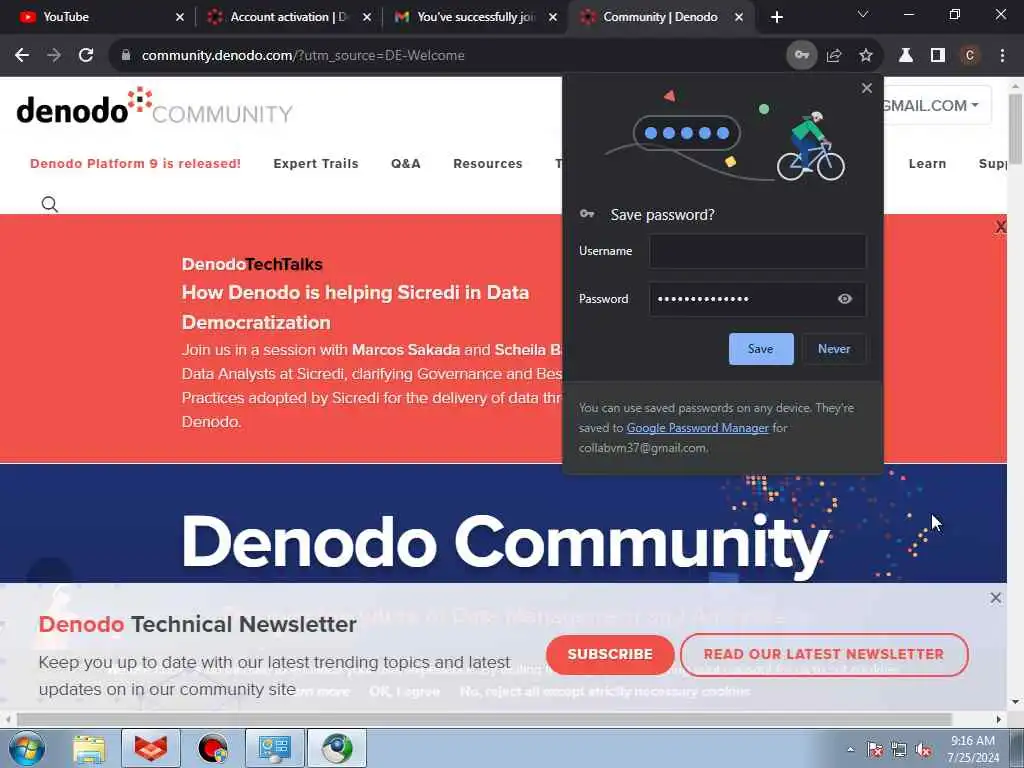Close the Save password popup
The width and height of the screenshot is (1024, 768).
[x=867, y=88]
